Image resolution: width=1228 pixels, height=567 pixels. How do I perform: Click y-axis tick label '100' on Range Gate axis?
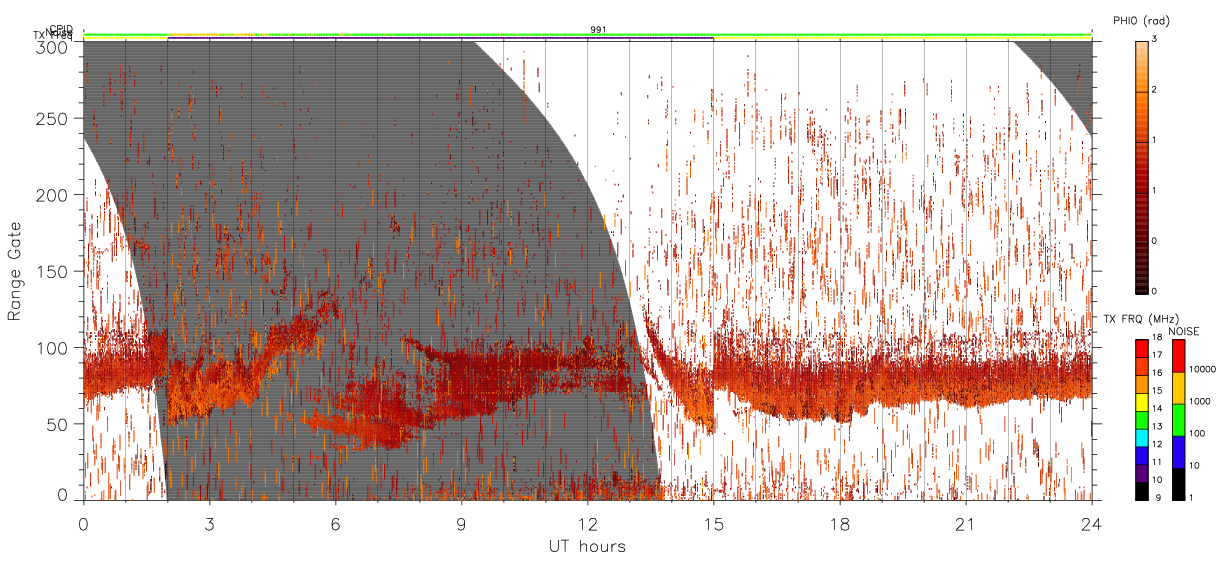(x=53, y=347)
